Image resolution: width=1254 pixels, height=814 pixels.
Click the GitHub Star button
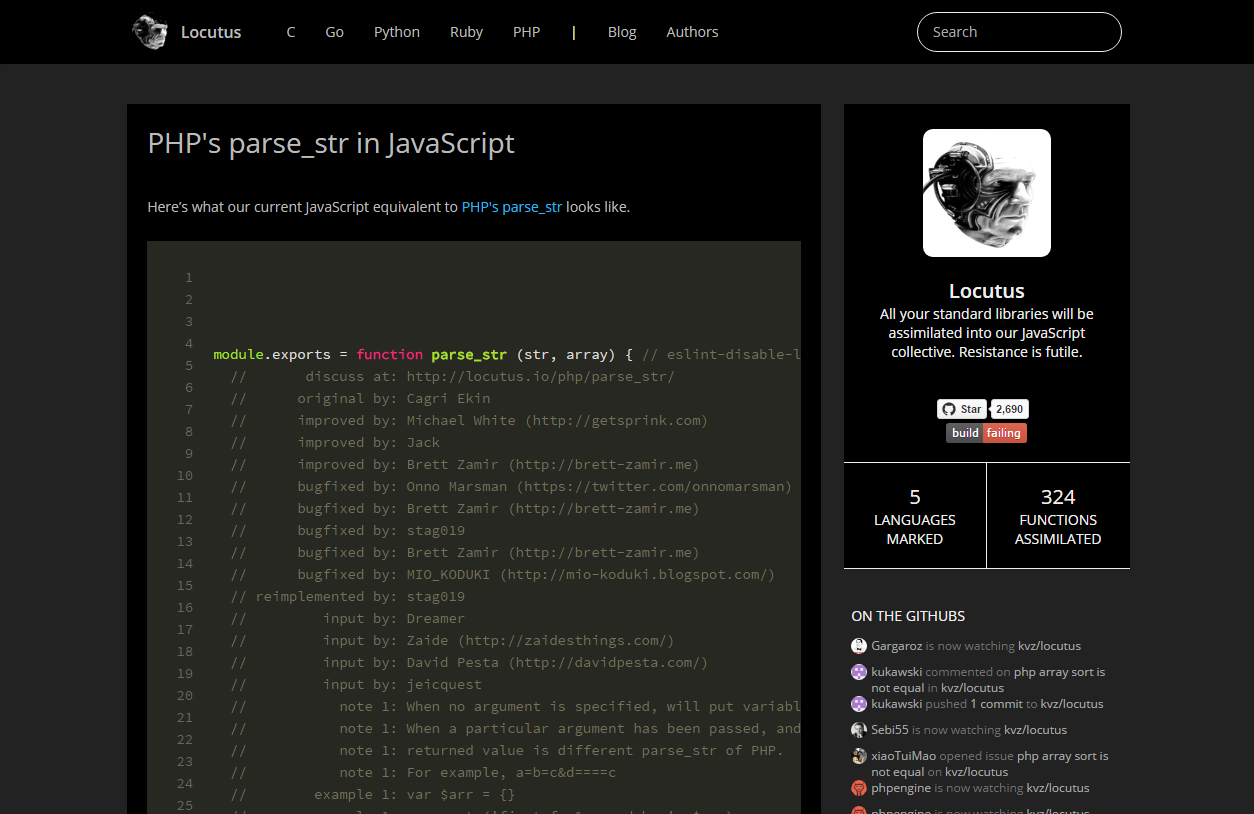(961, 409)
